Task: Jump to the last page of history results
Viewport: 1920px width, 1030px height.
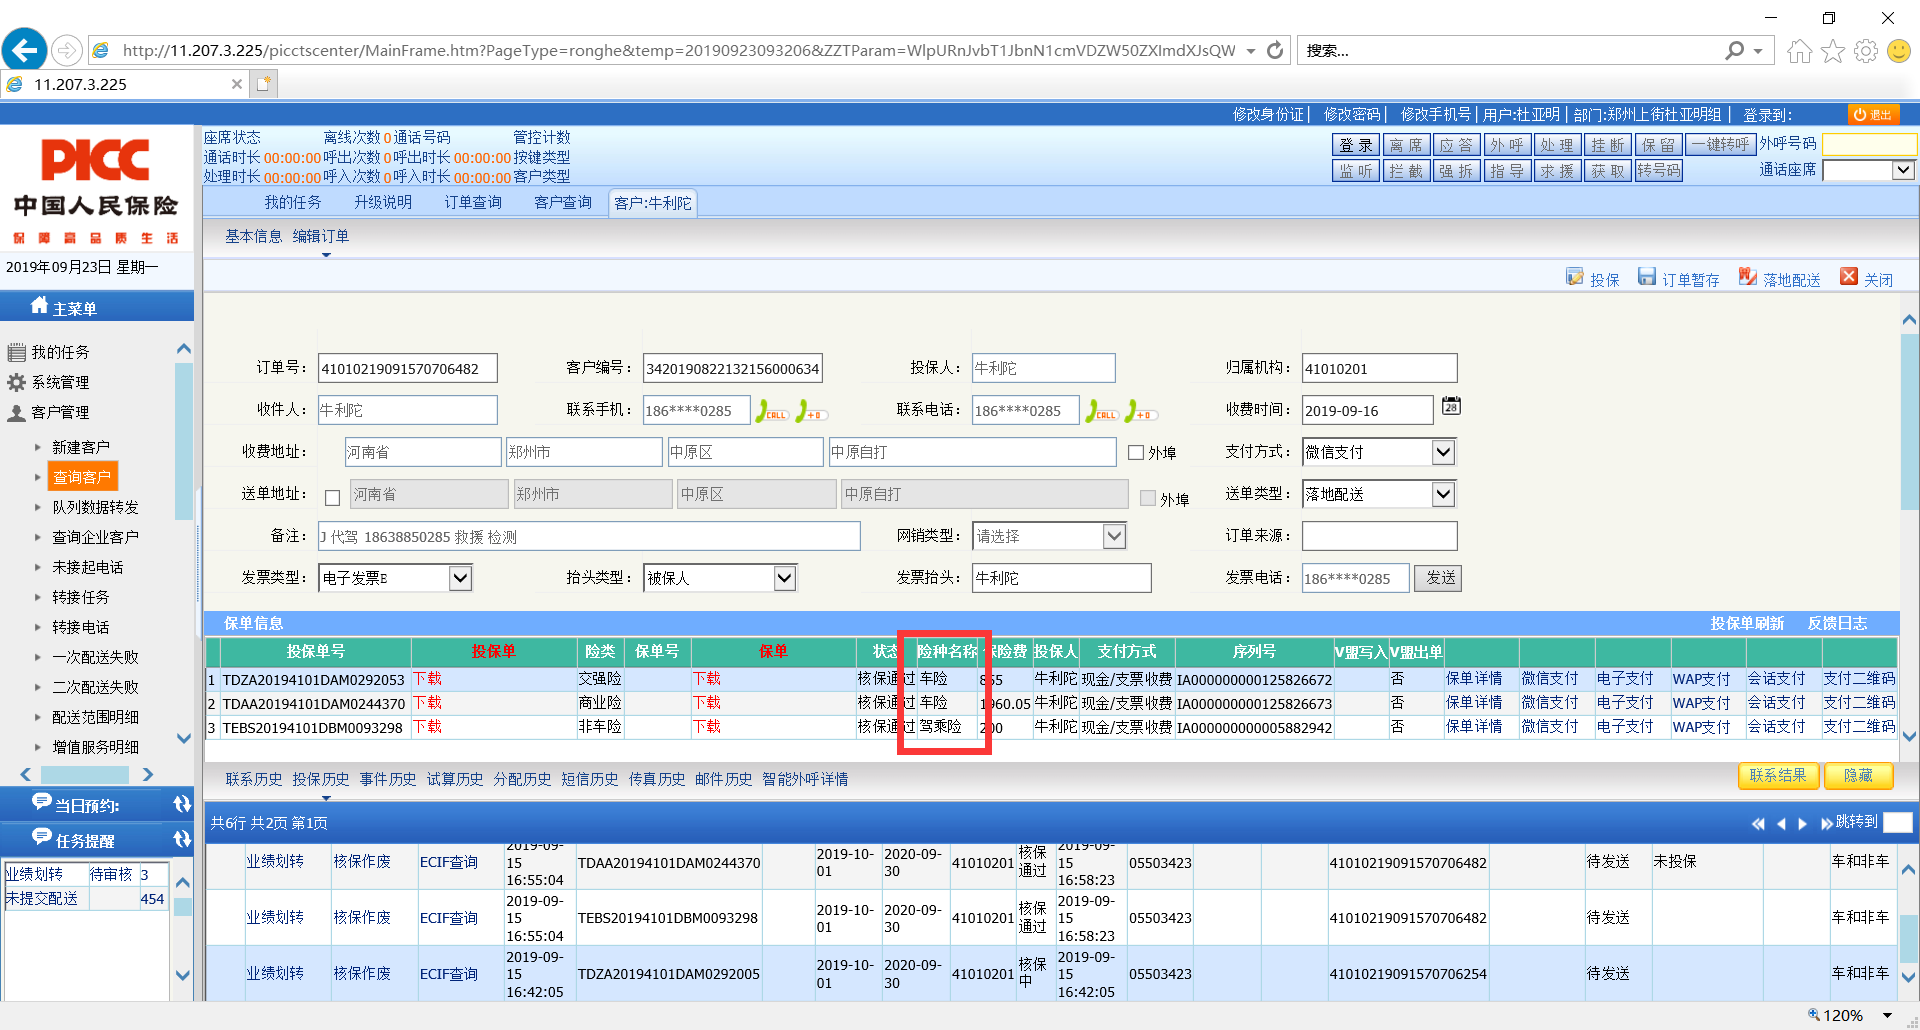Action: pos(1826,823)
